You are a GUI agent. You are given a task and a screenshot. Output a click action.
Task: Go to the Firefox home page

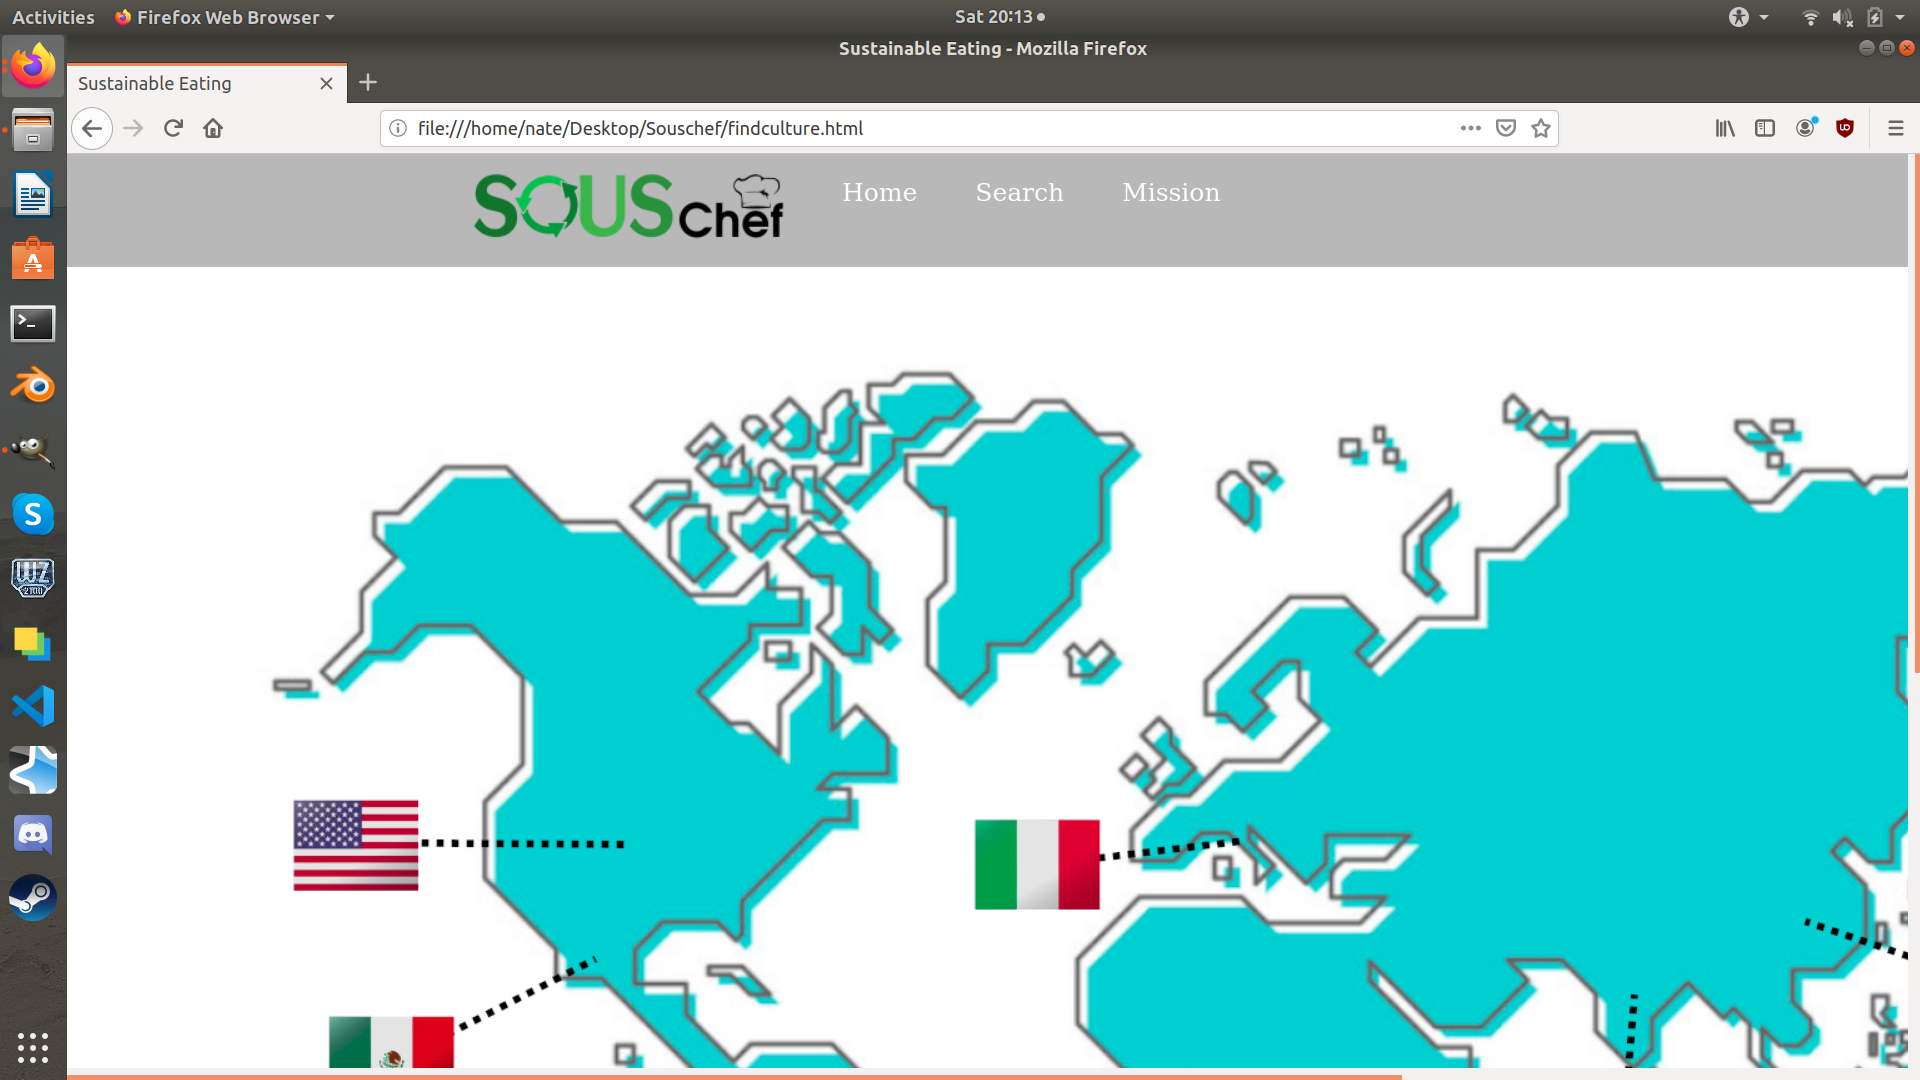coord(213,128)
